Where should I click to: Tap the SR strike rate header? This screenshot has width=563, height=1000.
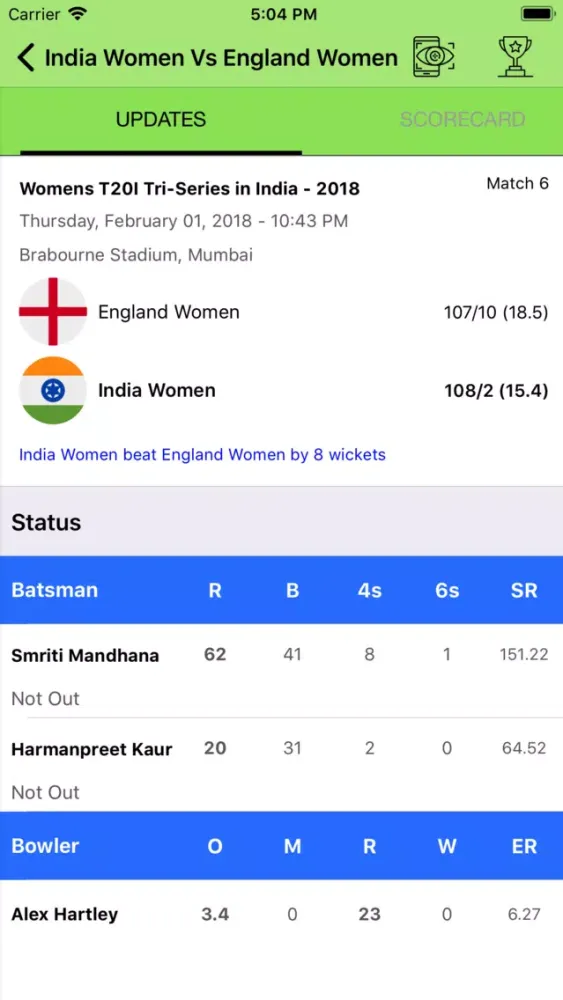524,590
